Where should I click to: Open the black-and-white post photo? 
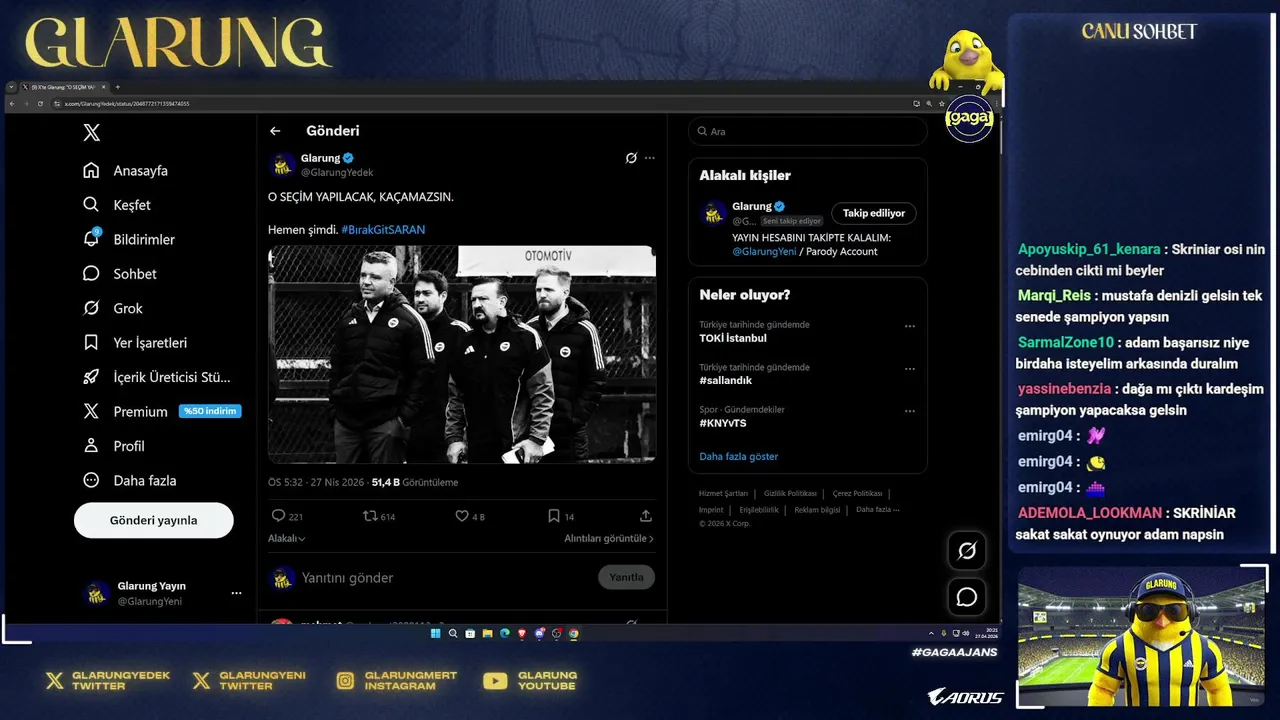pos(462,355)
